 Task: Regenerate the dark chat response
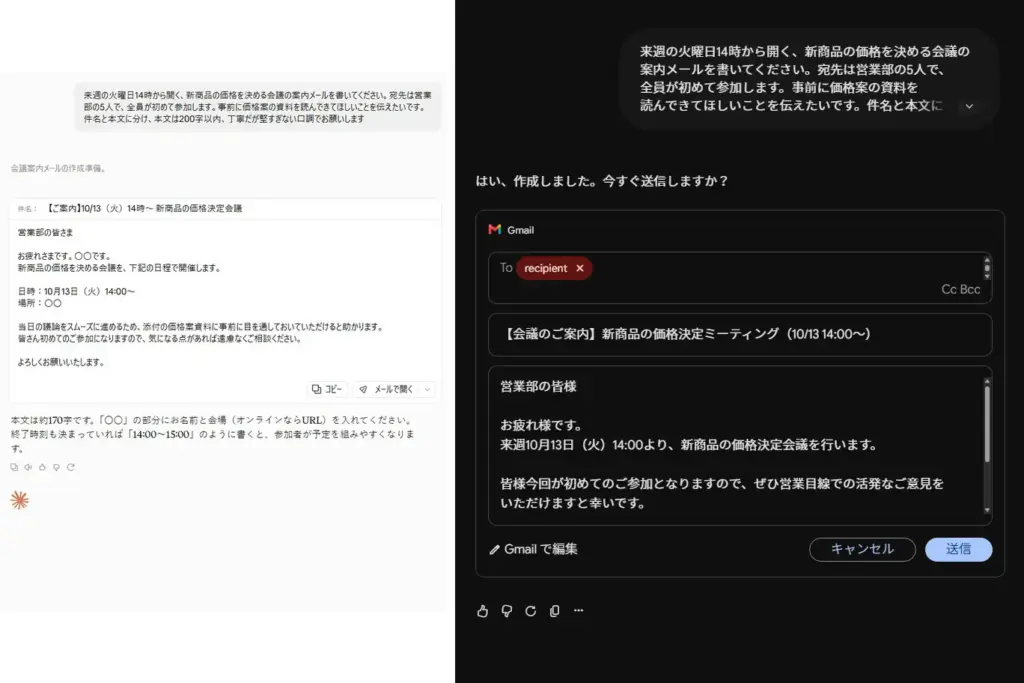pyautogui.click(x=530, y=611)
